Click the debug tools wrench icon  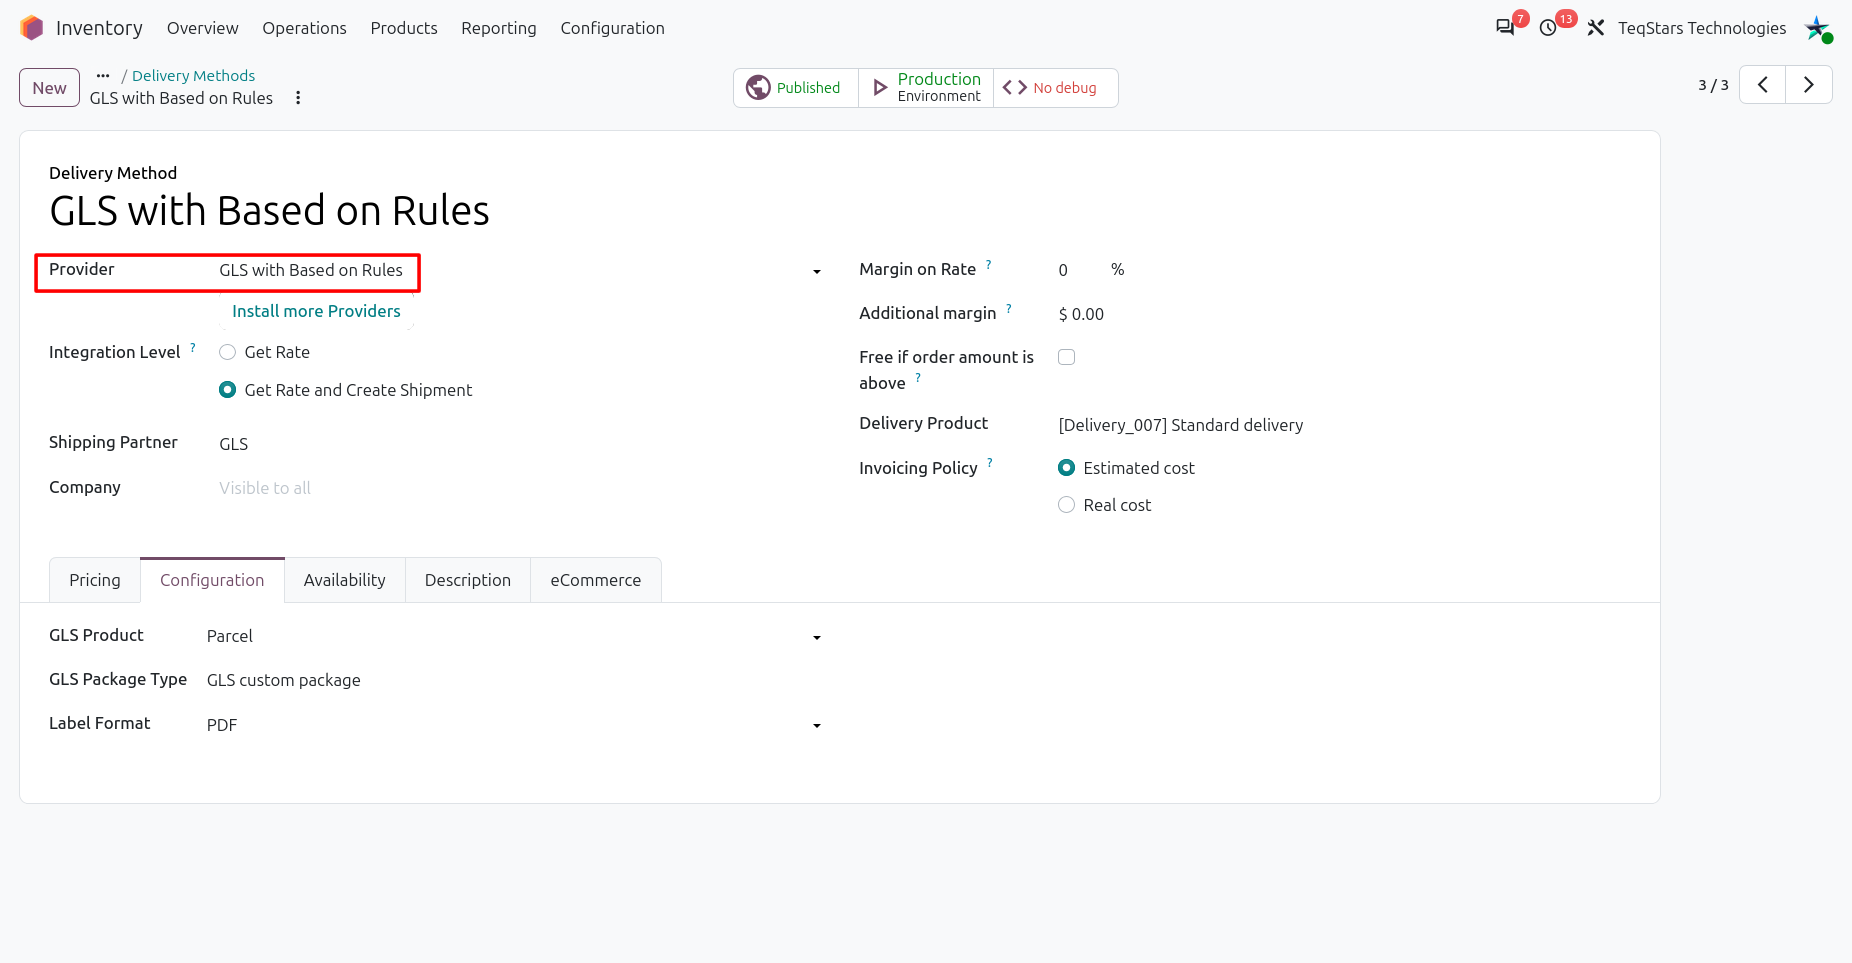click(1596, 28)
